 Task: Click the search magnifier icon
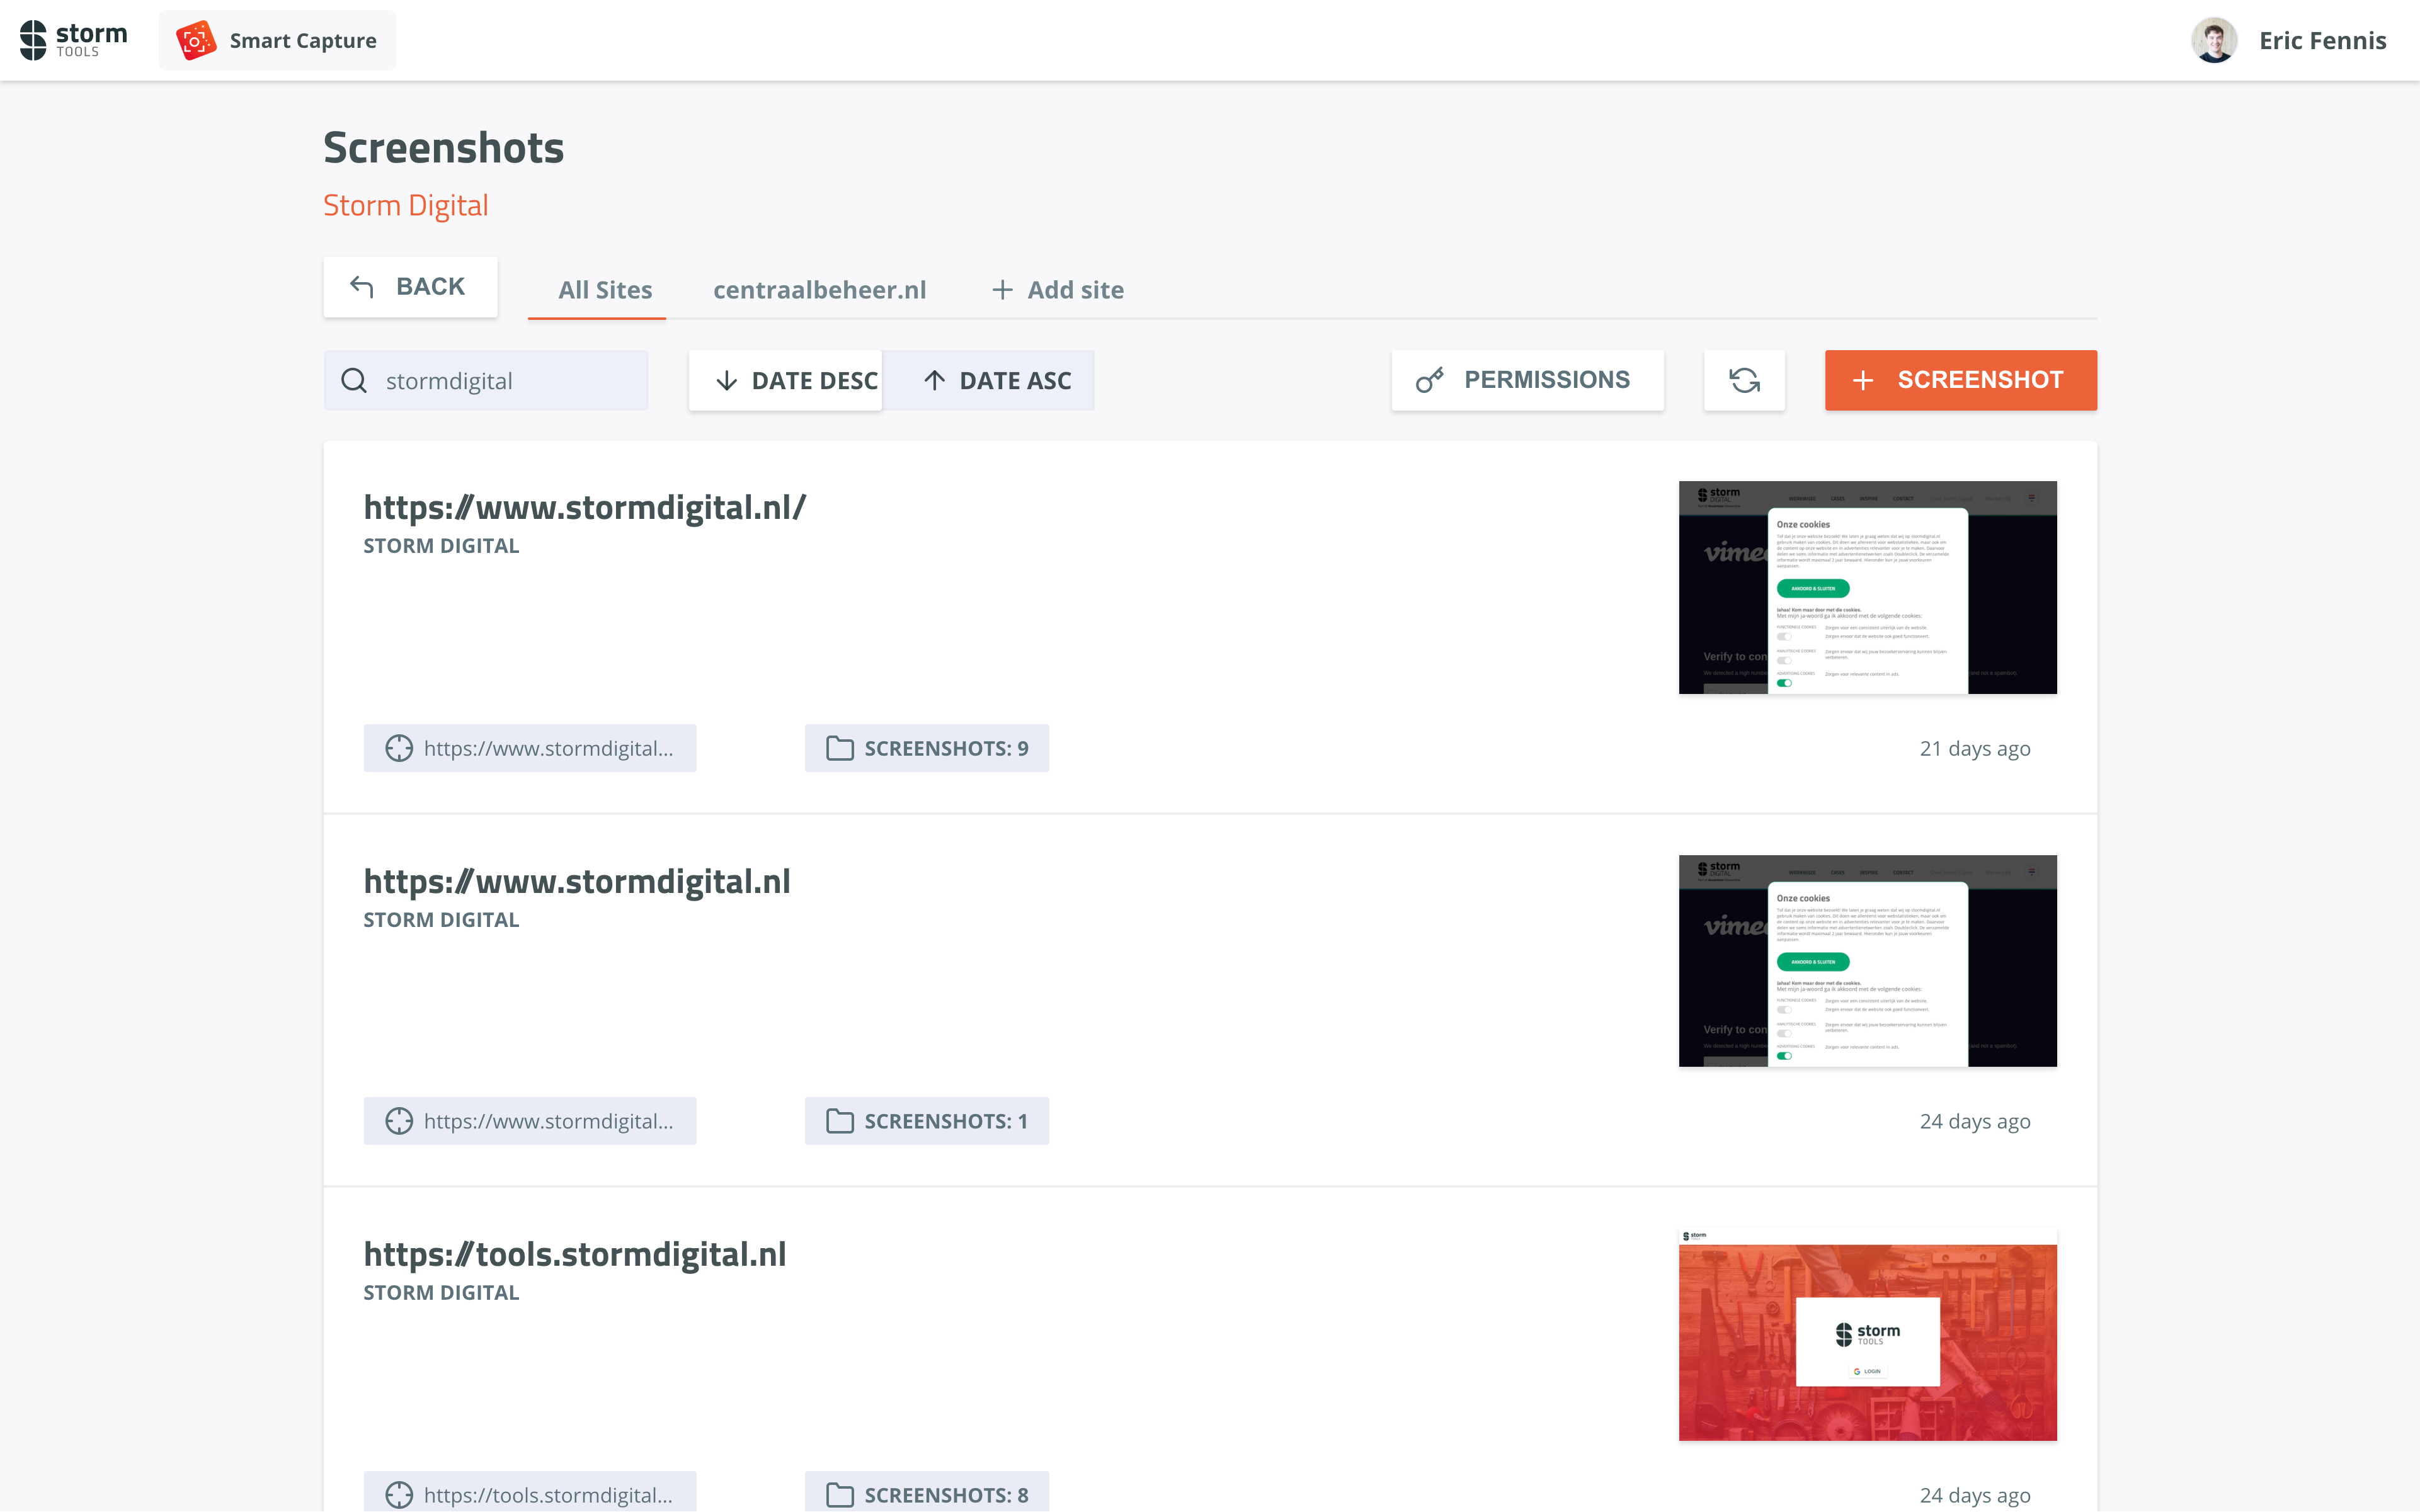click(354, 381)
